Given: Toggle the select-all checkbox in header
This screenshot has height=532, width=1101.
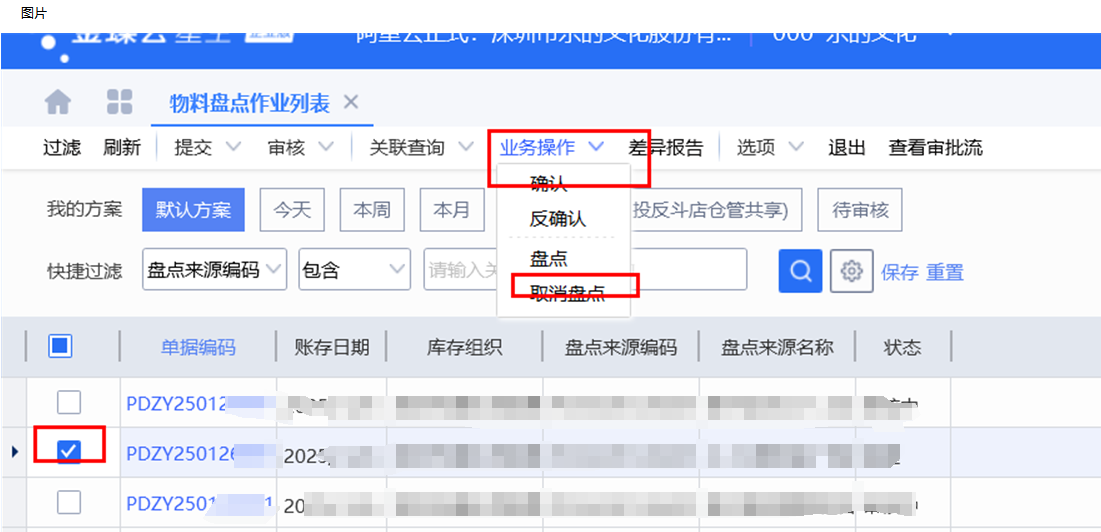Looking at the screenshot, I should tap(60, 347).
